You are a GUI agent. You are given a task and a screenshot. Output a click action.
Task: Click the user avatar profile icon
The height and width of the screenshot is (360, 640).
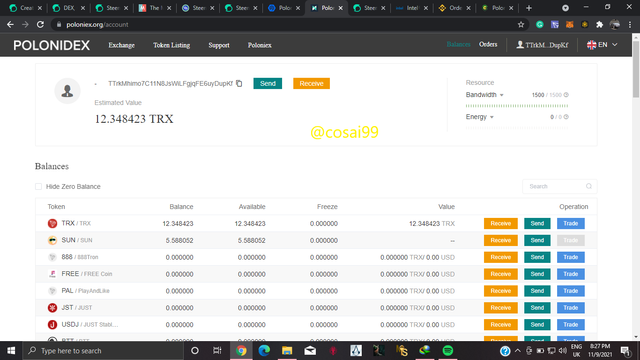[67, 91]
